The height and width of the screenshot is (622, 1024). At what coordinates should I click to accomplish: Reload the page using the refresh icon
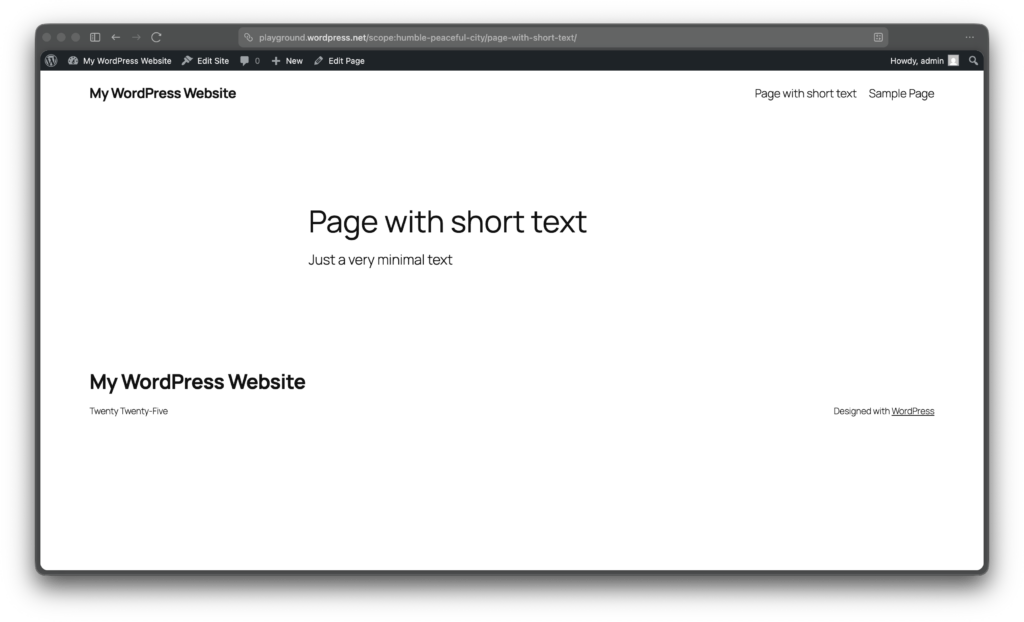pos(156,36)
